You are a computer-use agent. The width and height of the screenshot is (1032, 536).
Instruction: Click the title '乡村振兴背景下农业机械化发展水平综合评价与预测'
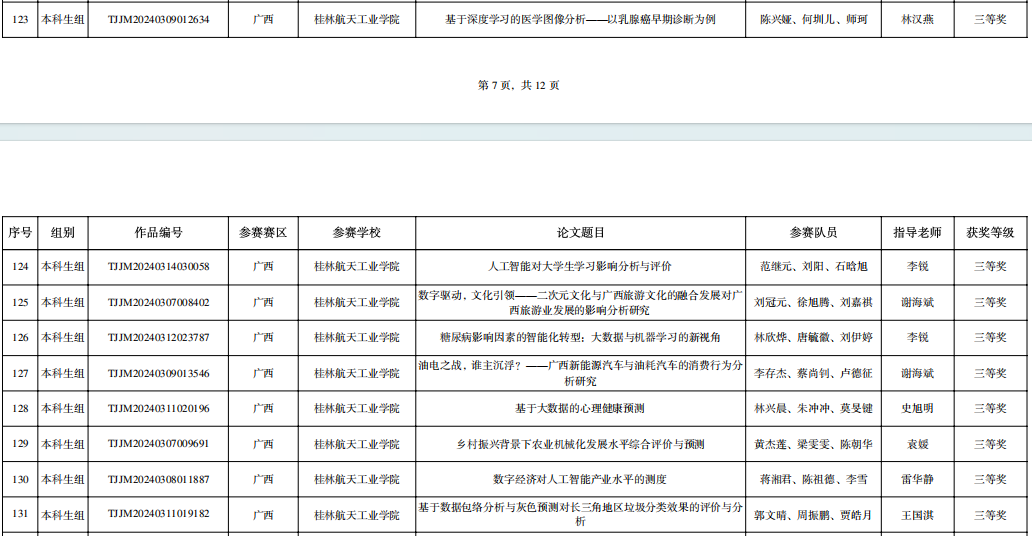(580, 444)
